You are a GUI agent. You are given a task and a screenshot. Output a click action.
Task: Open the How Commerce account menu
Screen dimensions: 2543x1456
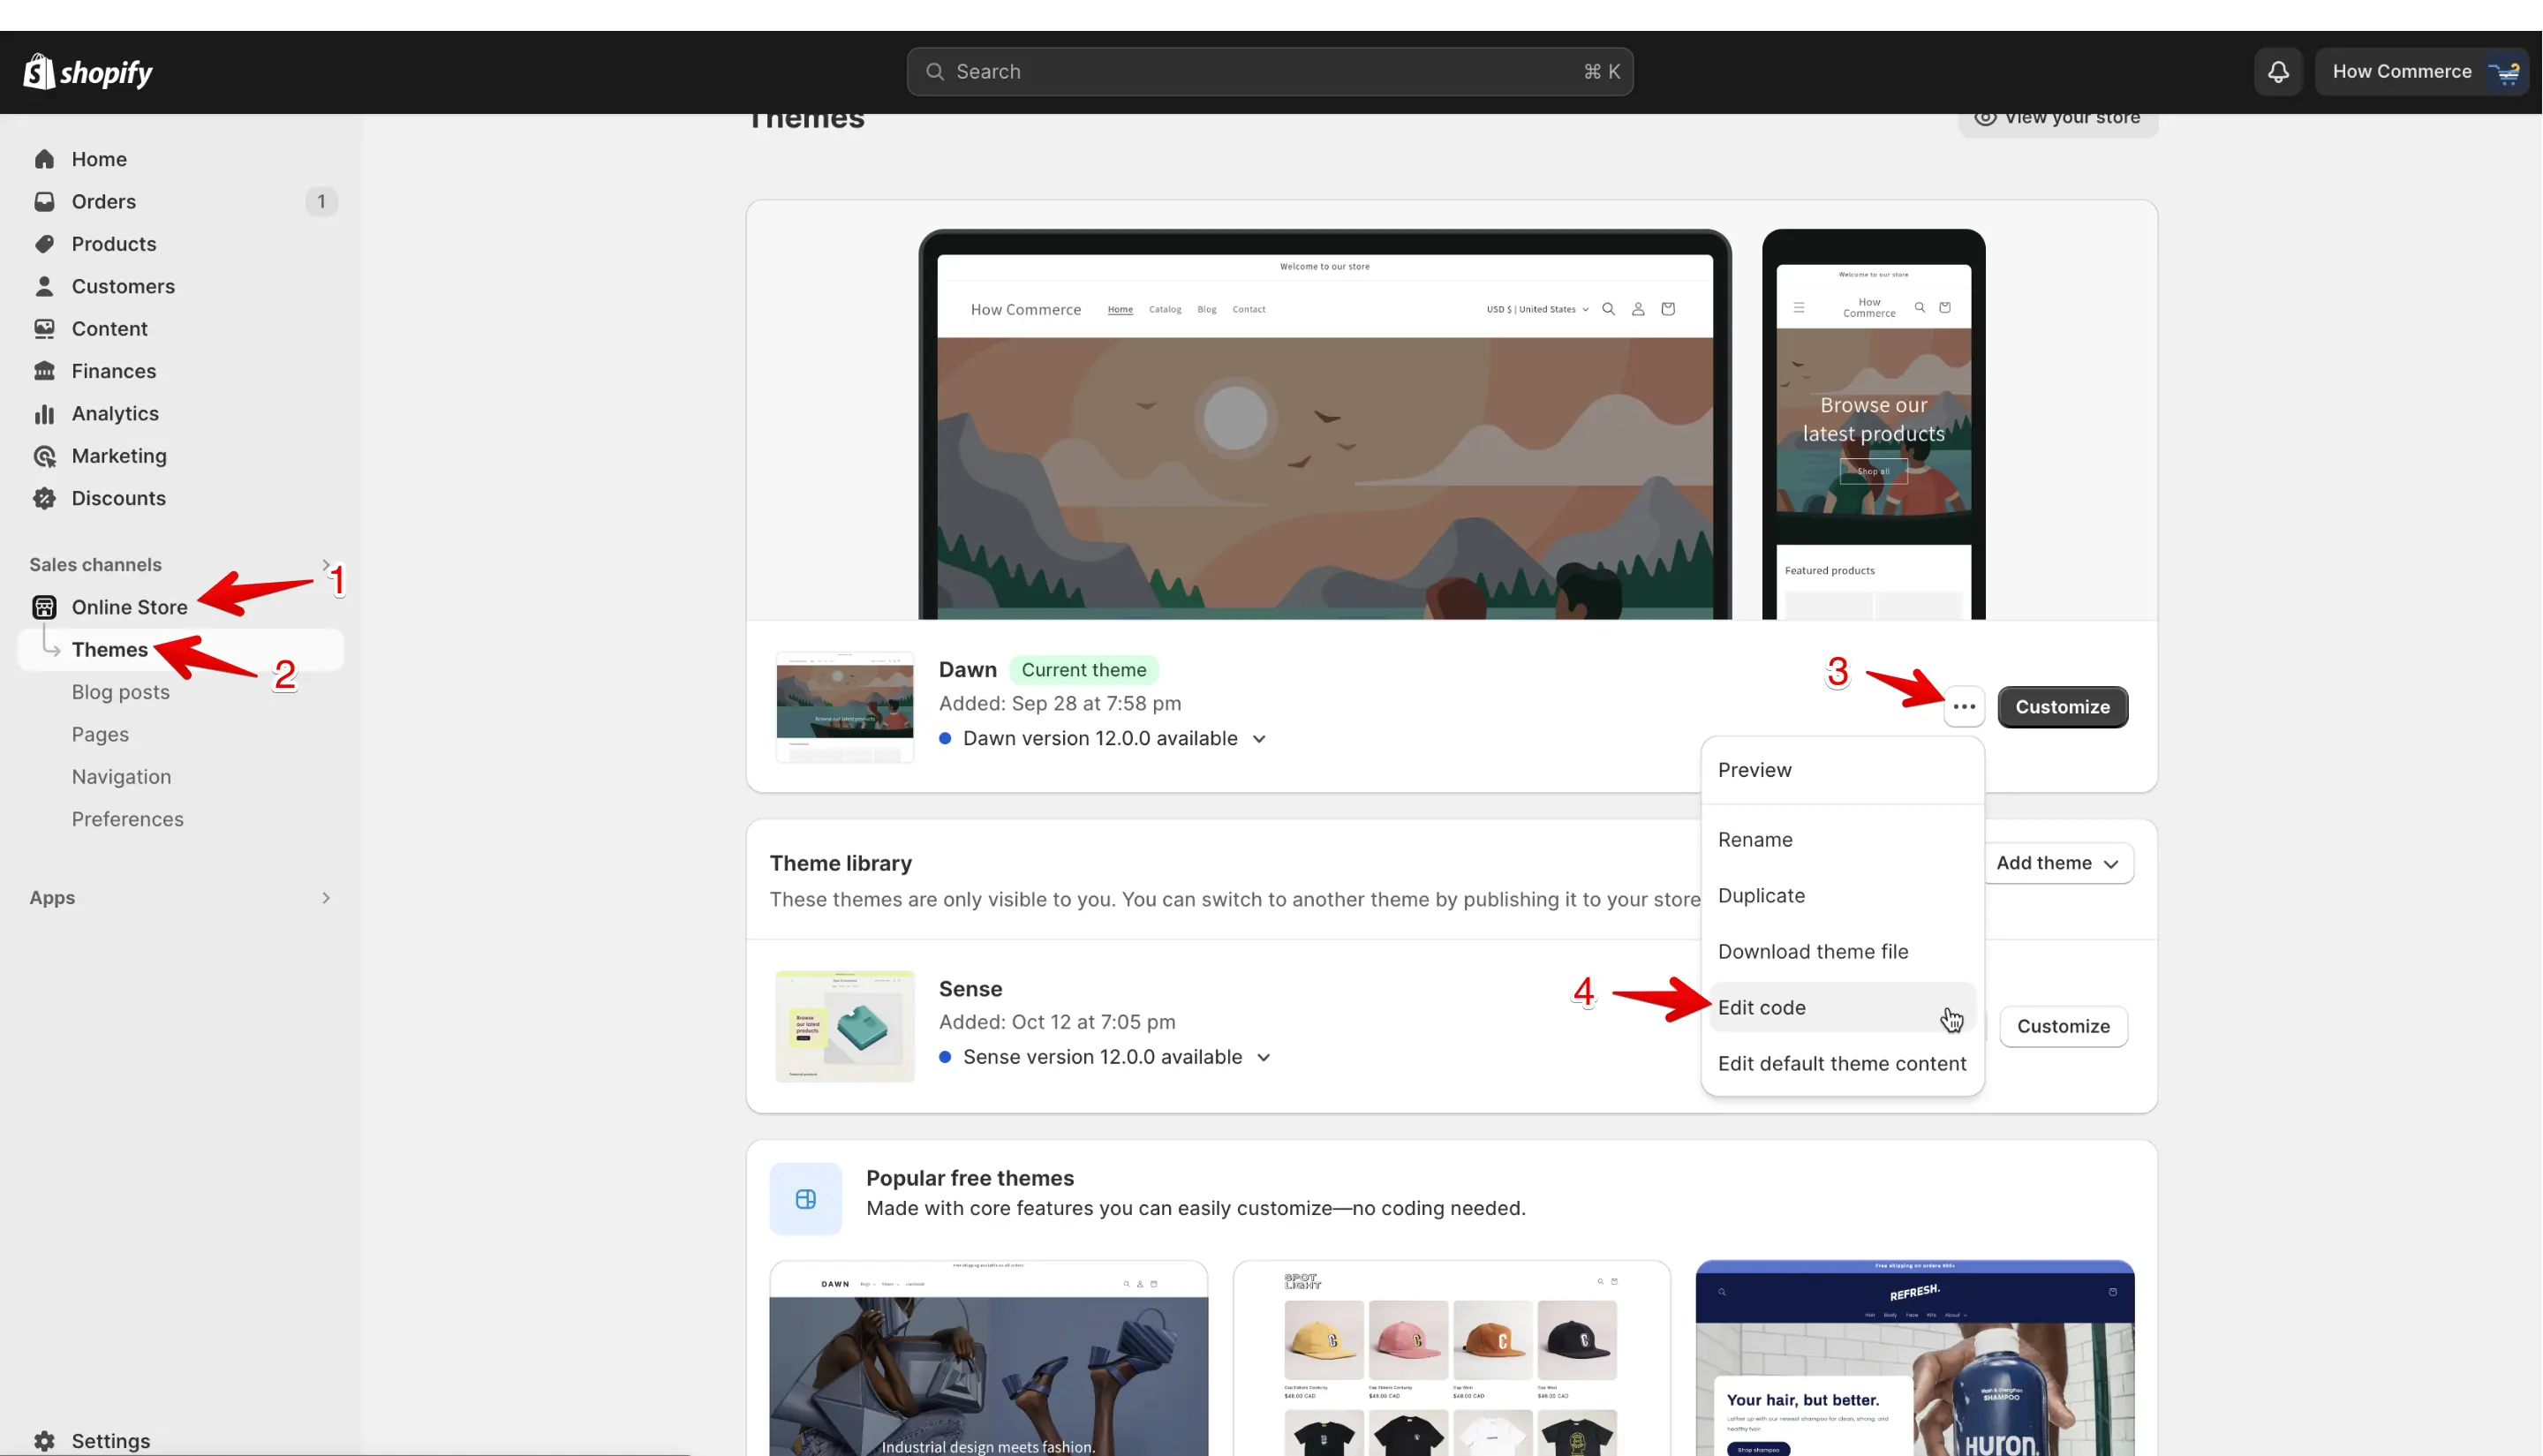(x=2421, y=72)
